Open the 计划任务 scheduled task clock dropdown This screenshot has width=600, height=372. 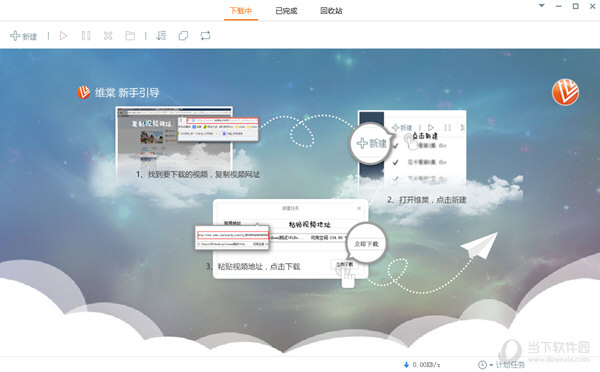coord(501,365)
